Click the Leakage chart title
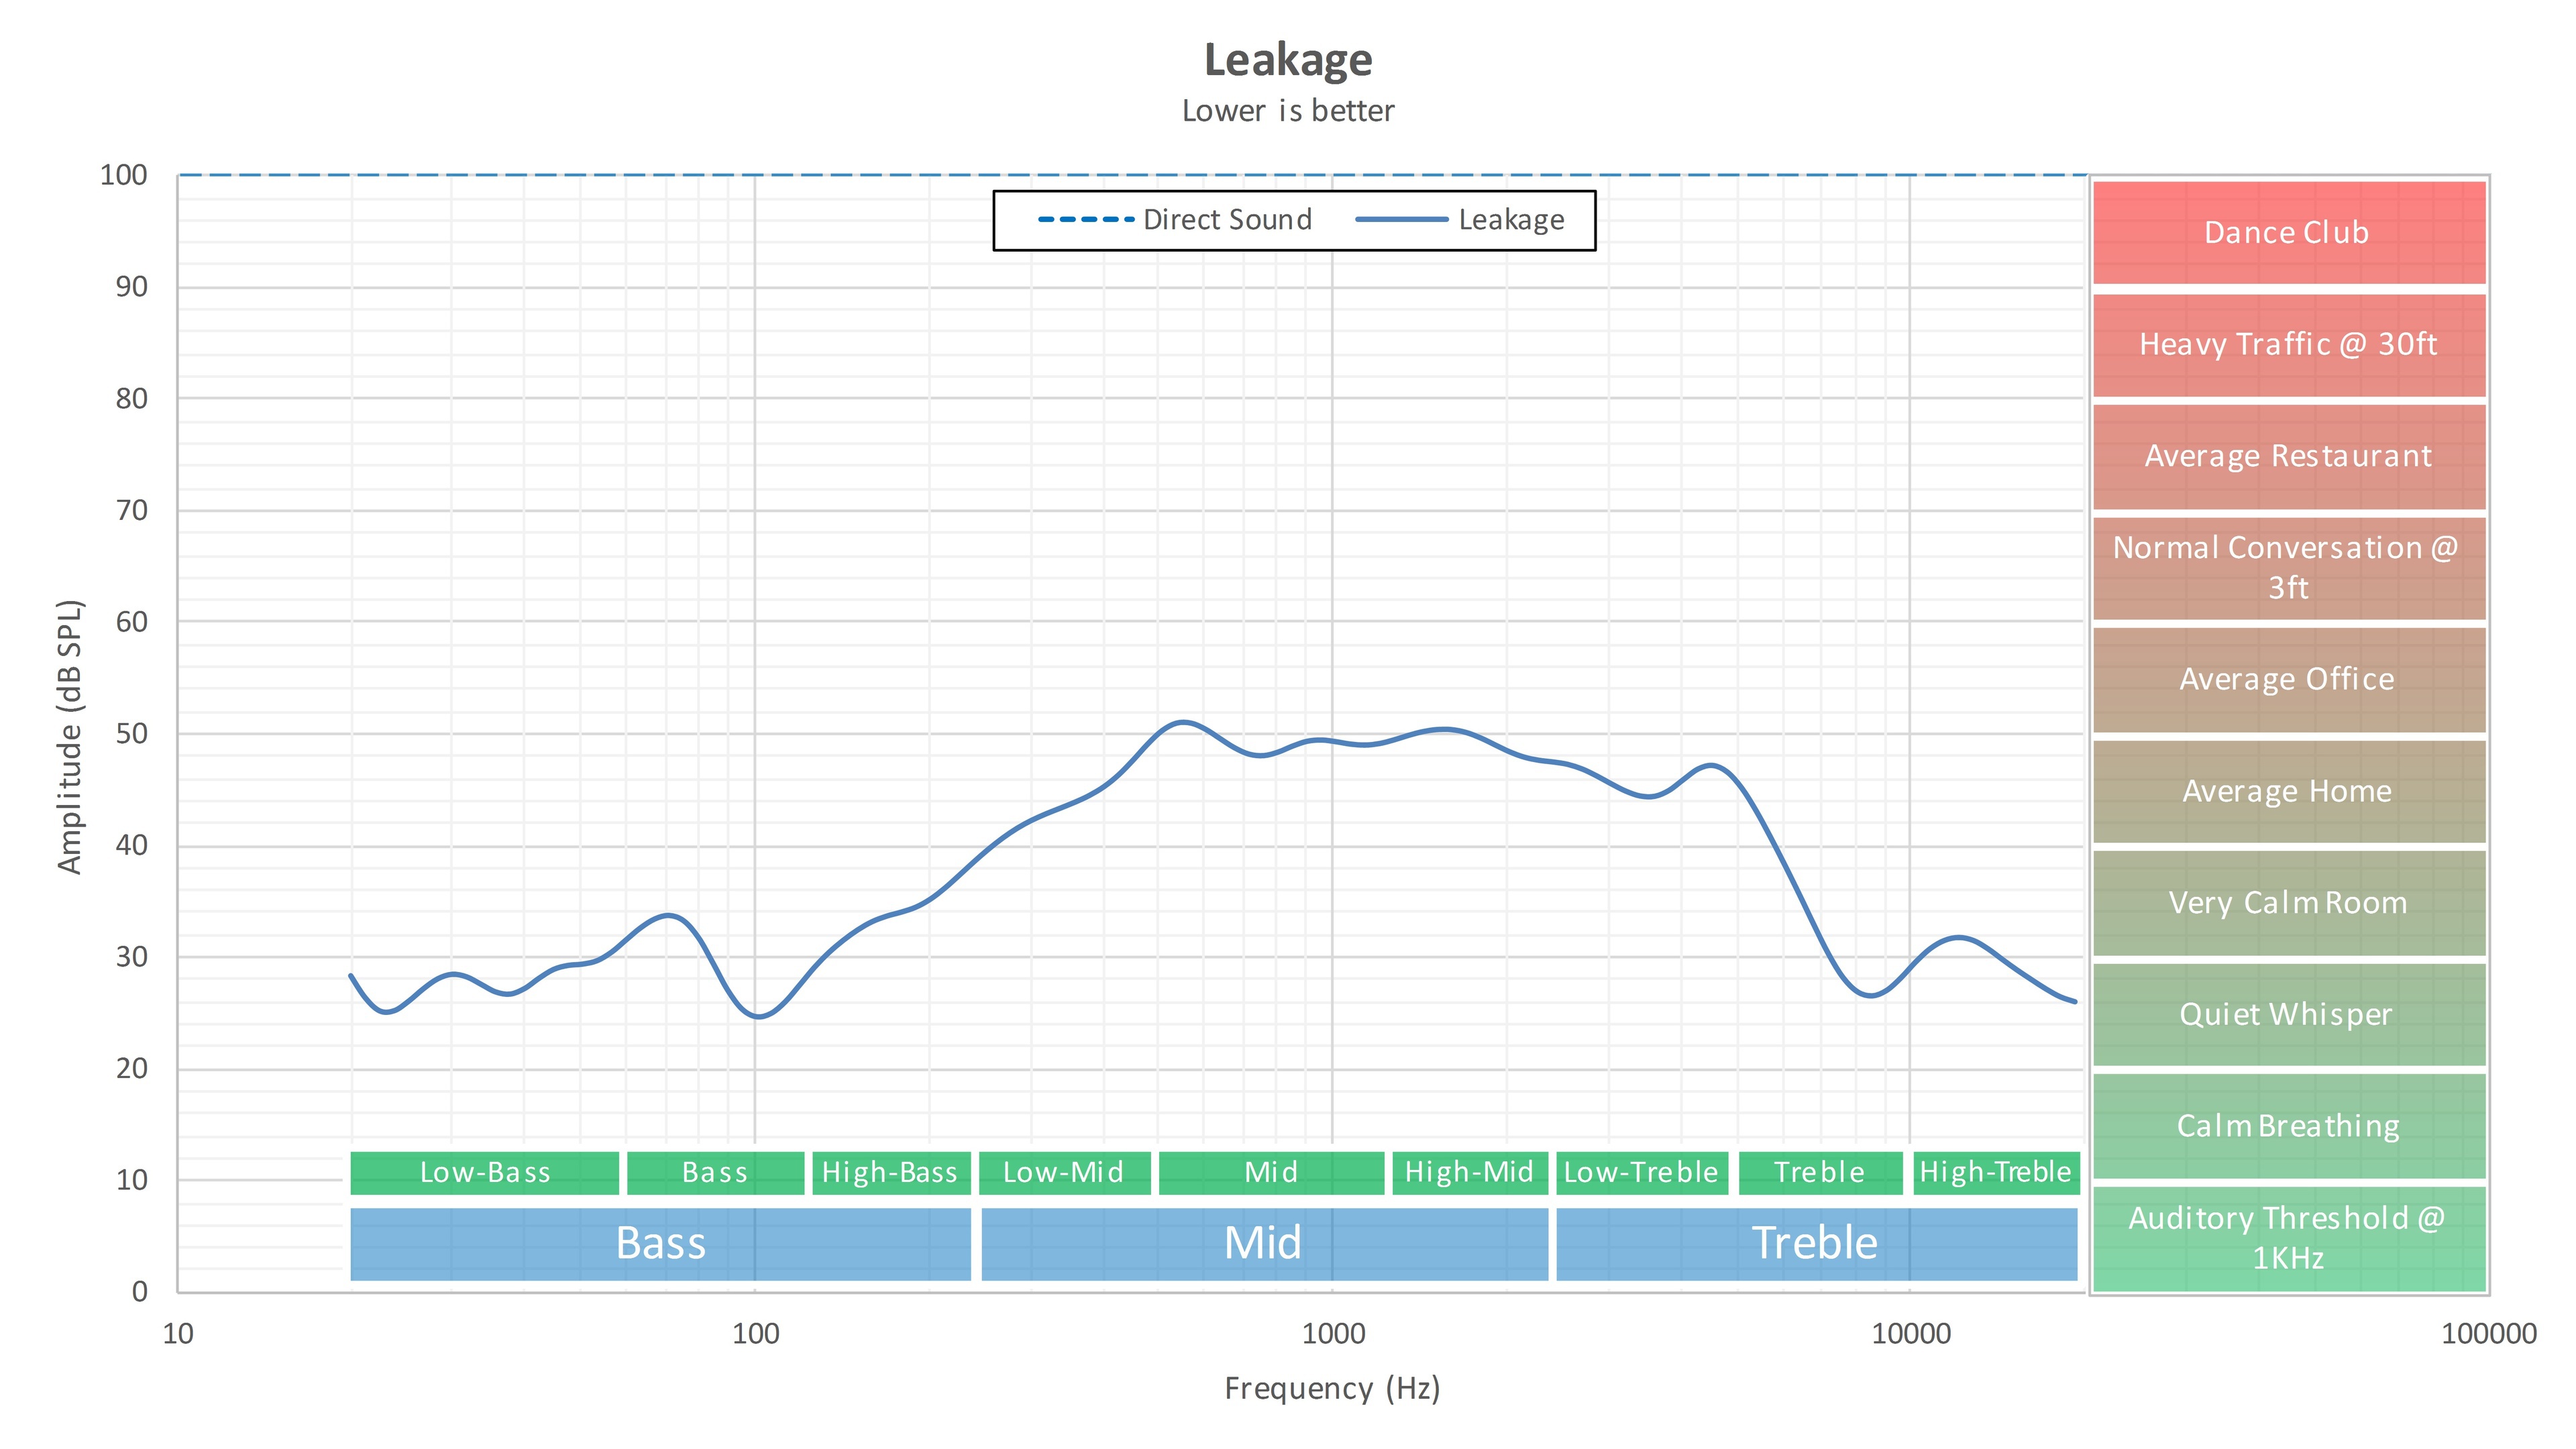2576x1449 pixels. click(x=1288, y=60)
